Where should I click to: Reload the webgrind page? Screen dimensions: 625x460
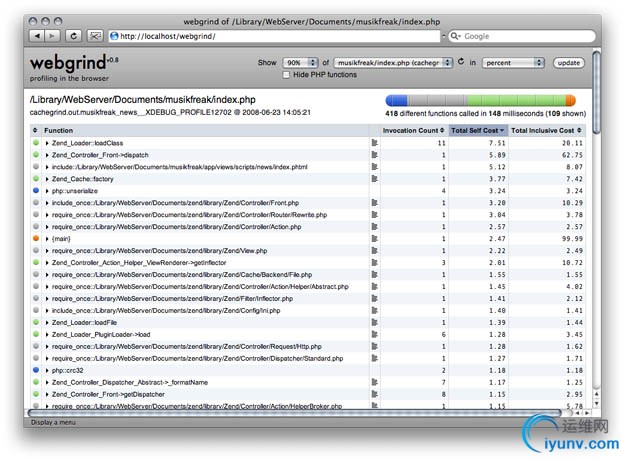point(73,36)
